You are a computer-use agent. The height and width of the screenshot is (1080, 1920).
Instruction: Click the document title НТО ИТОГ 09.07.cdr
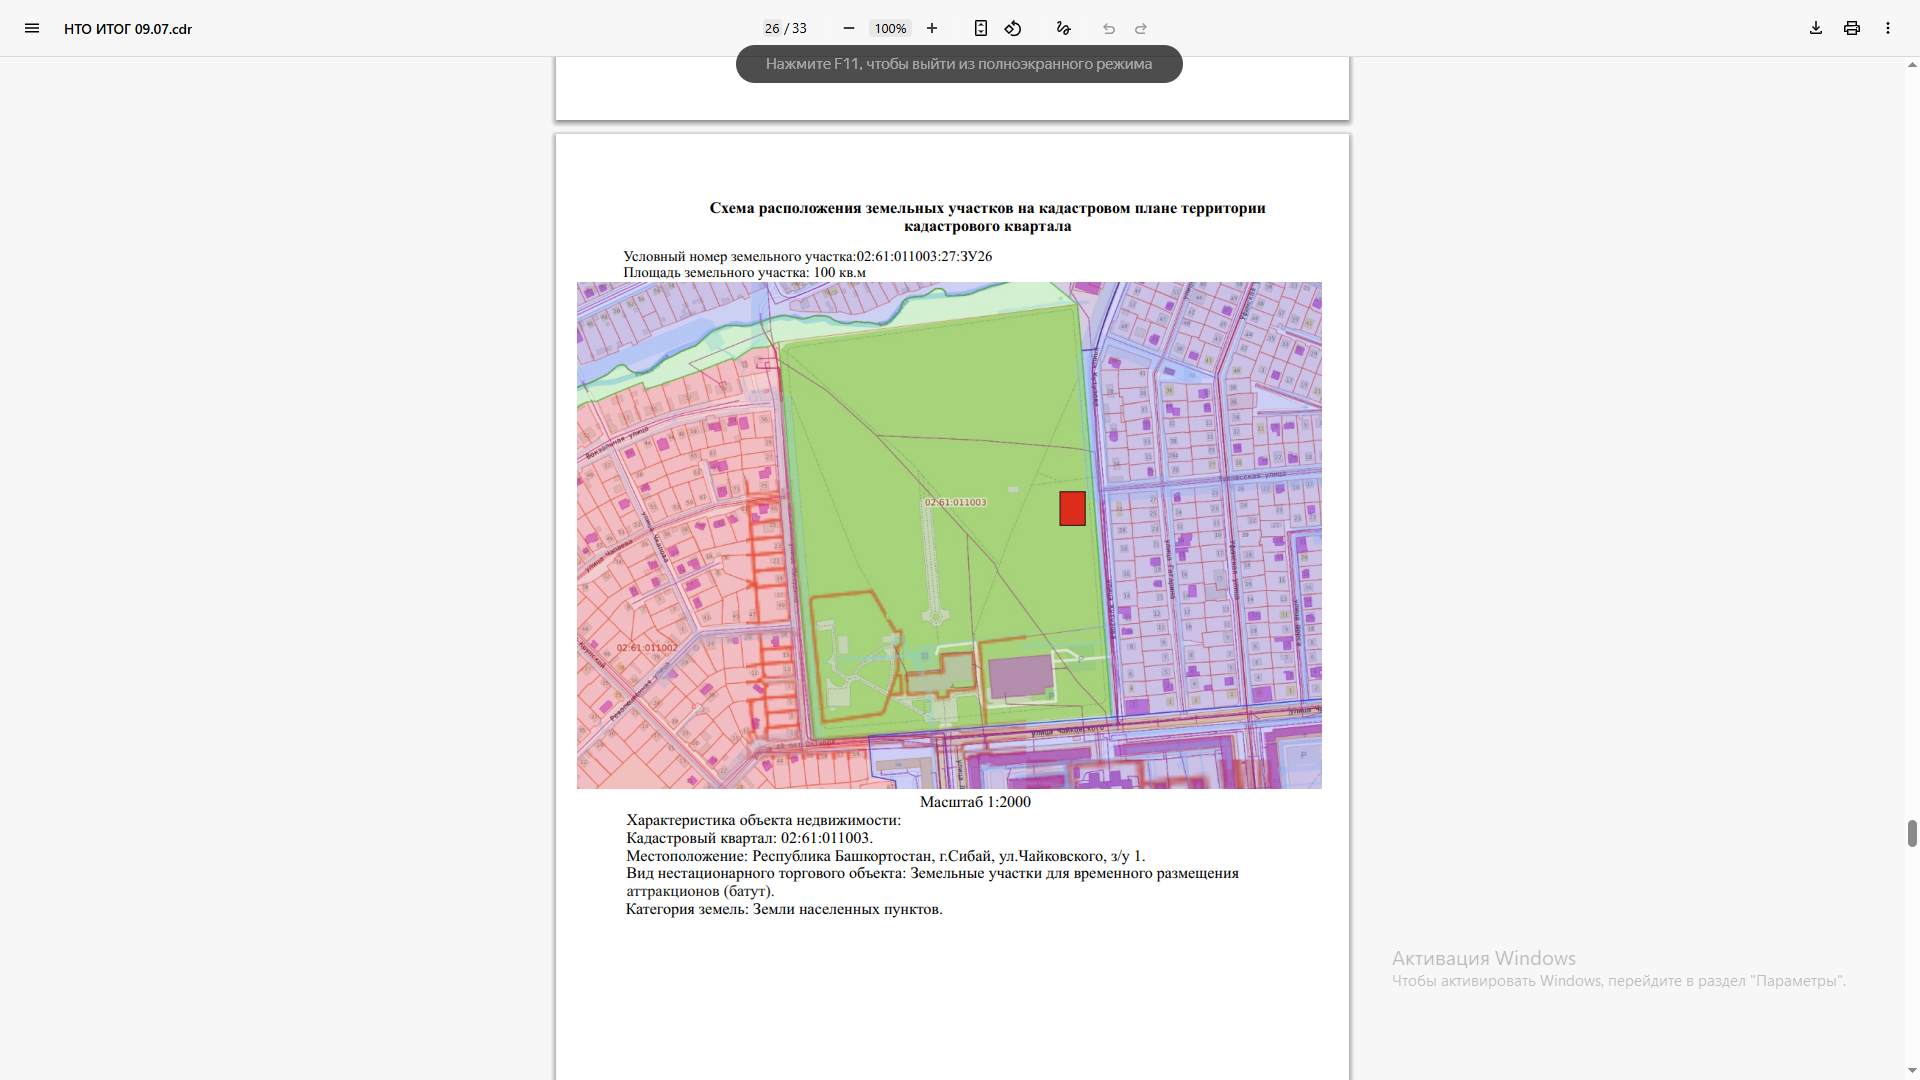128,29
